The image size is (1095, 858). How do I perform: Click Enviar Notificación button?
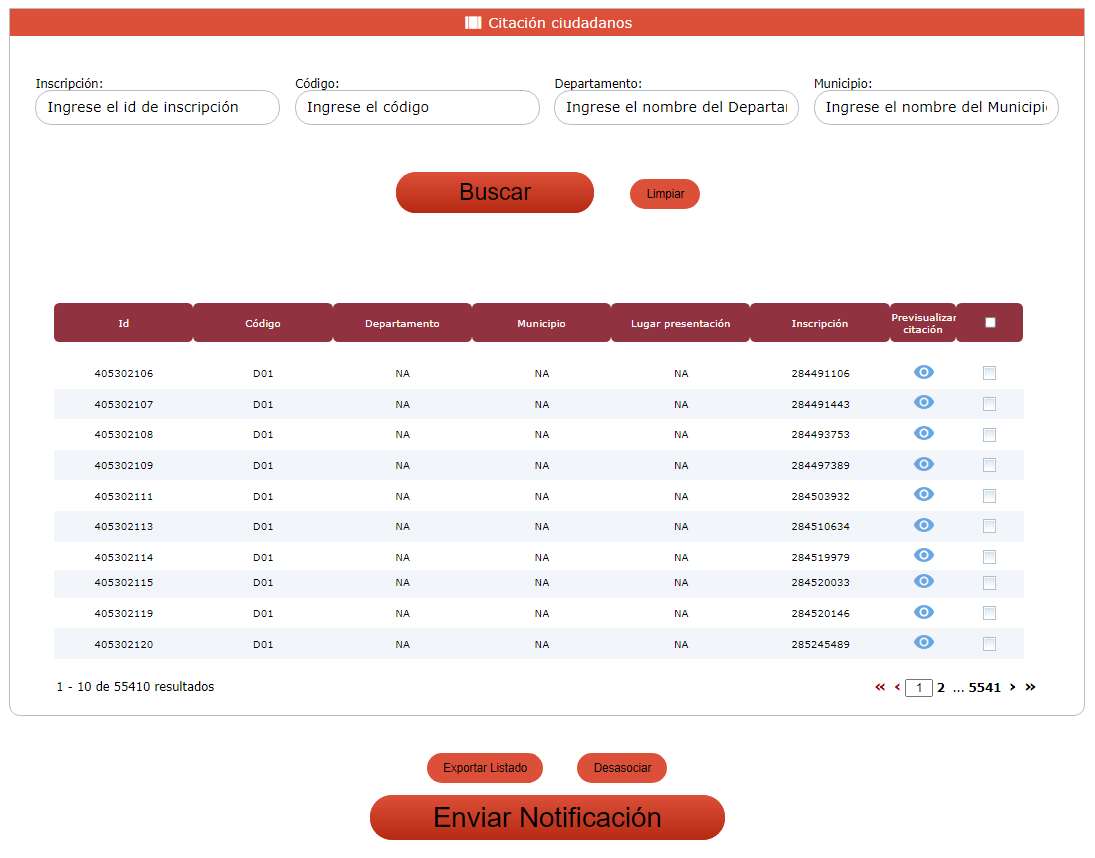click(547, 818)
